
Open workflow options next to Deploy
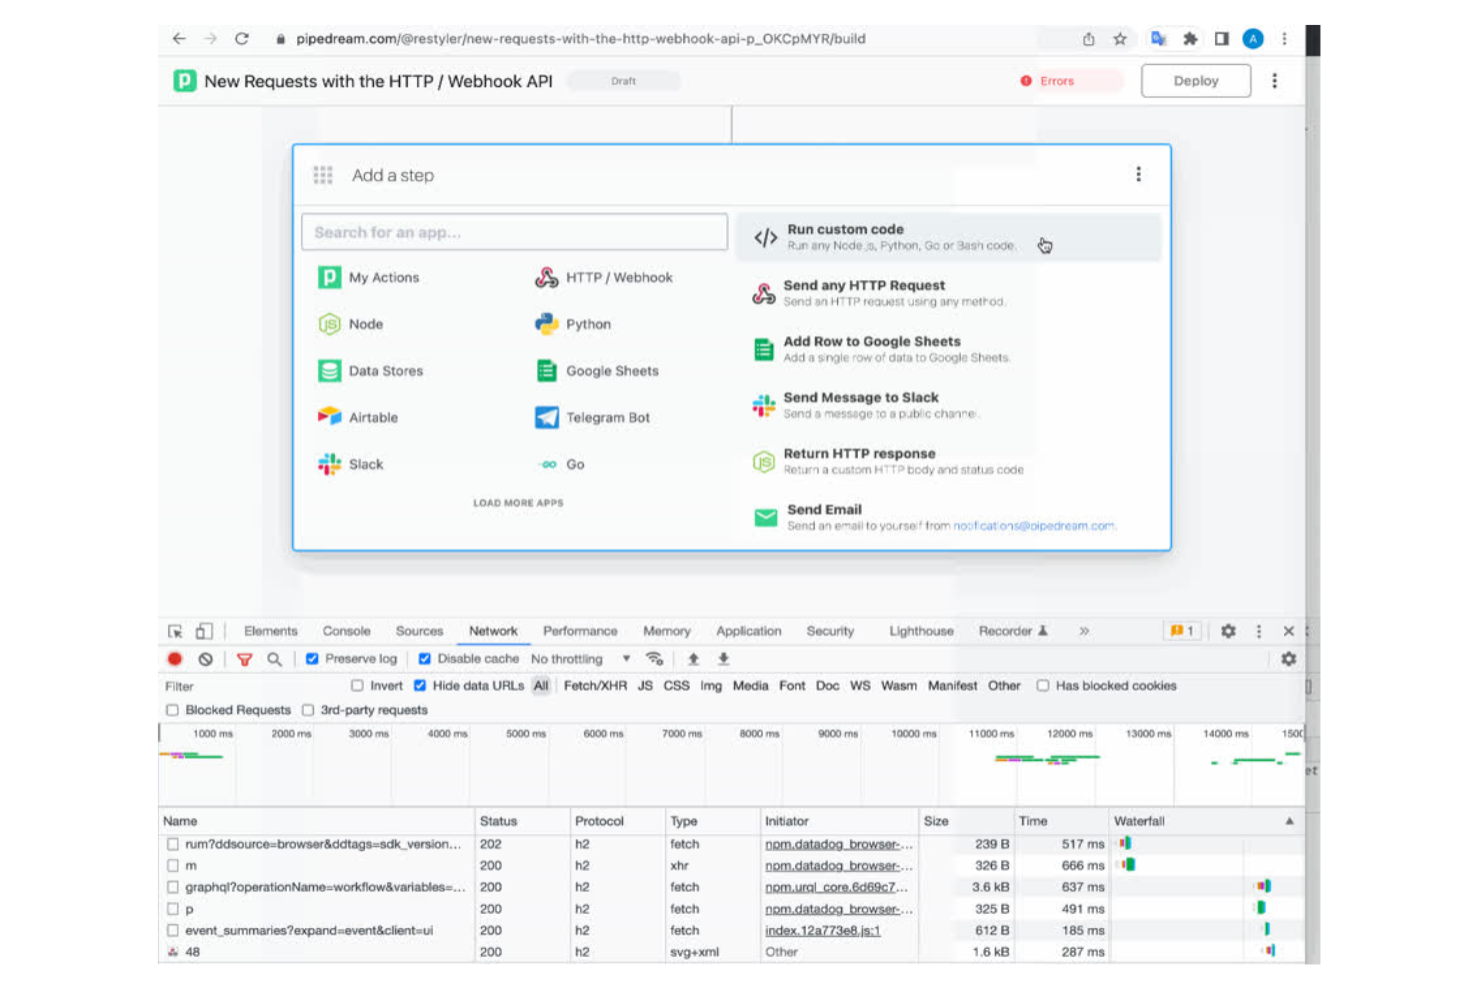pos(1274,81)
